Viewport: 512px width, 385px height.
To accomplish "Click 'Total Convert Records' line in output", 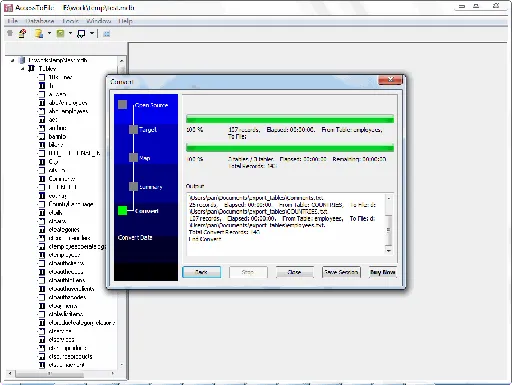I will (224, 232).
